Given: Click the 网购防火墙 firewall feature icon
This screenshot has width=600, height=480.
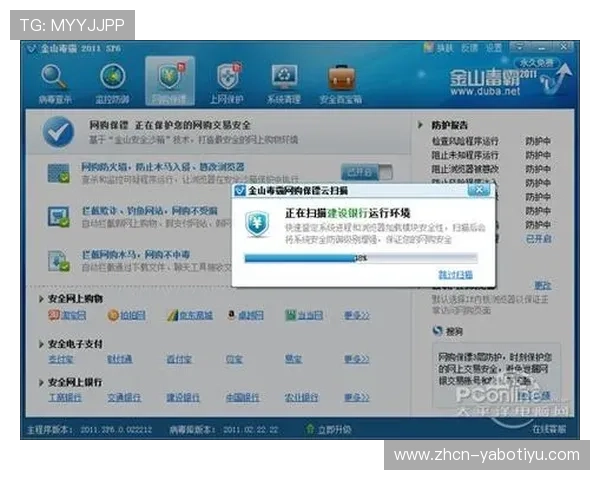Looking at the screenshot, I should [58, 173].
